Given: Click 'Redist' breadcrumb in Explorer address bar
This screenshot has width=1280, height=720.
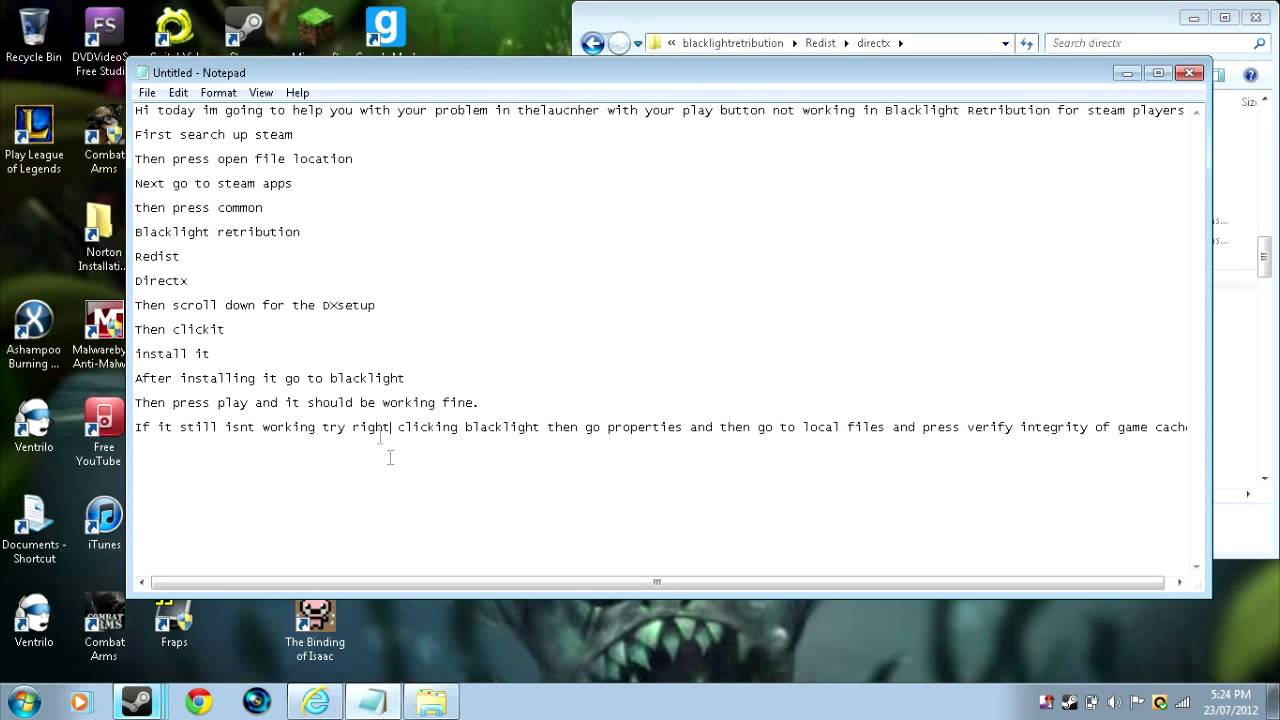Looking at the screenshot, I should (x=820, y=43).
